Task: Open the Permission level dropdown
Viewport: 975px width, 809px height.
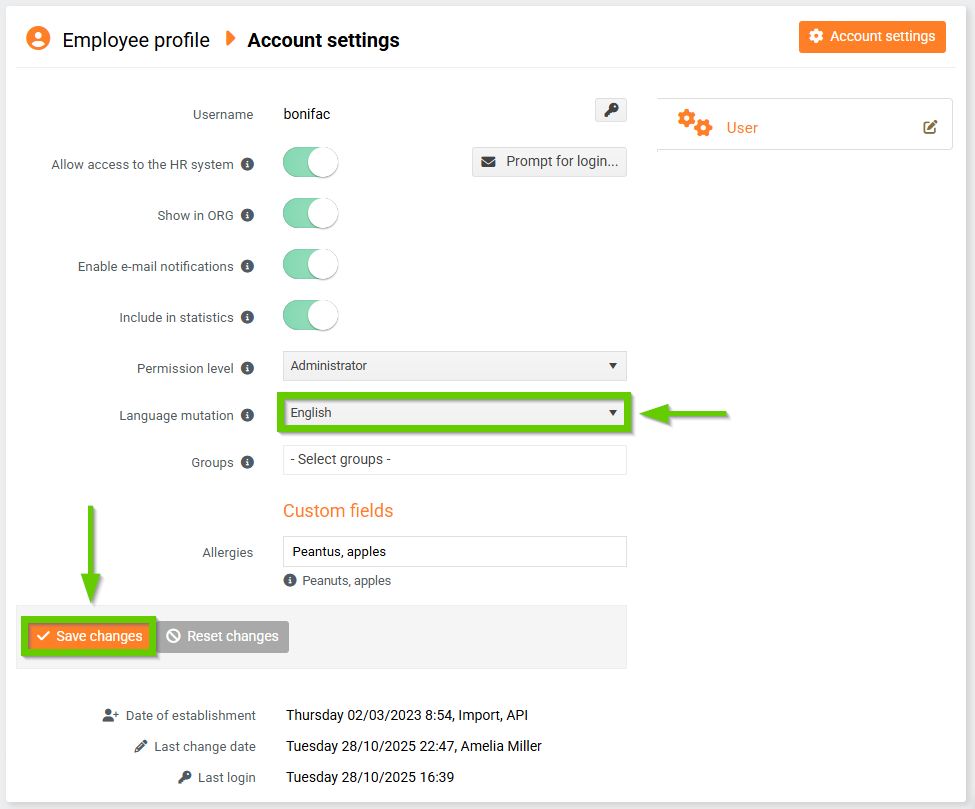Action: tap(454, 366)
